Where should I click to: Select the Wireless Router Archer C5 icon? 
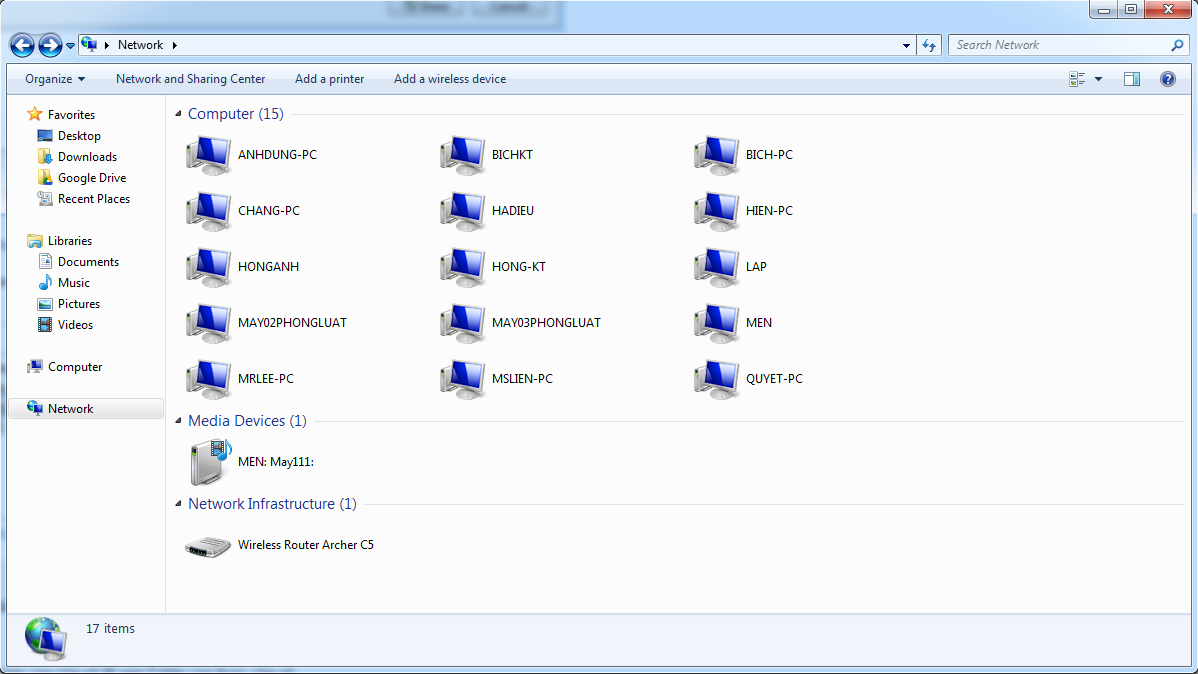click(x=208, y=546)
